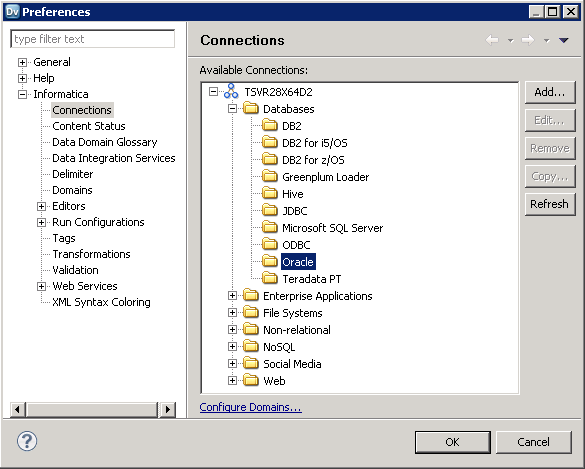
Task: Collapse the Informatica preferences node
Action: pos(22,94)
